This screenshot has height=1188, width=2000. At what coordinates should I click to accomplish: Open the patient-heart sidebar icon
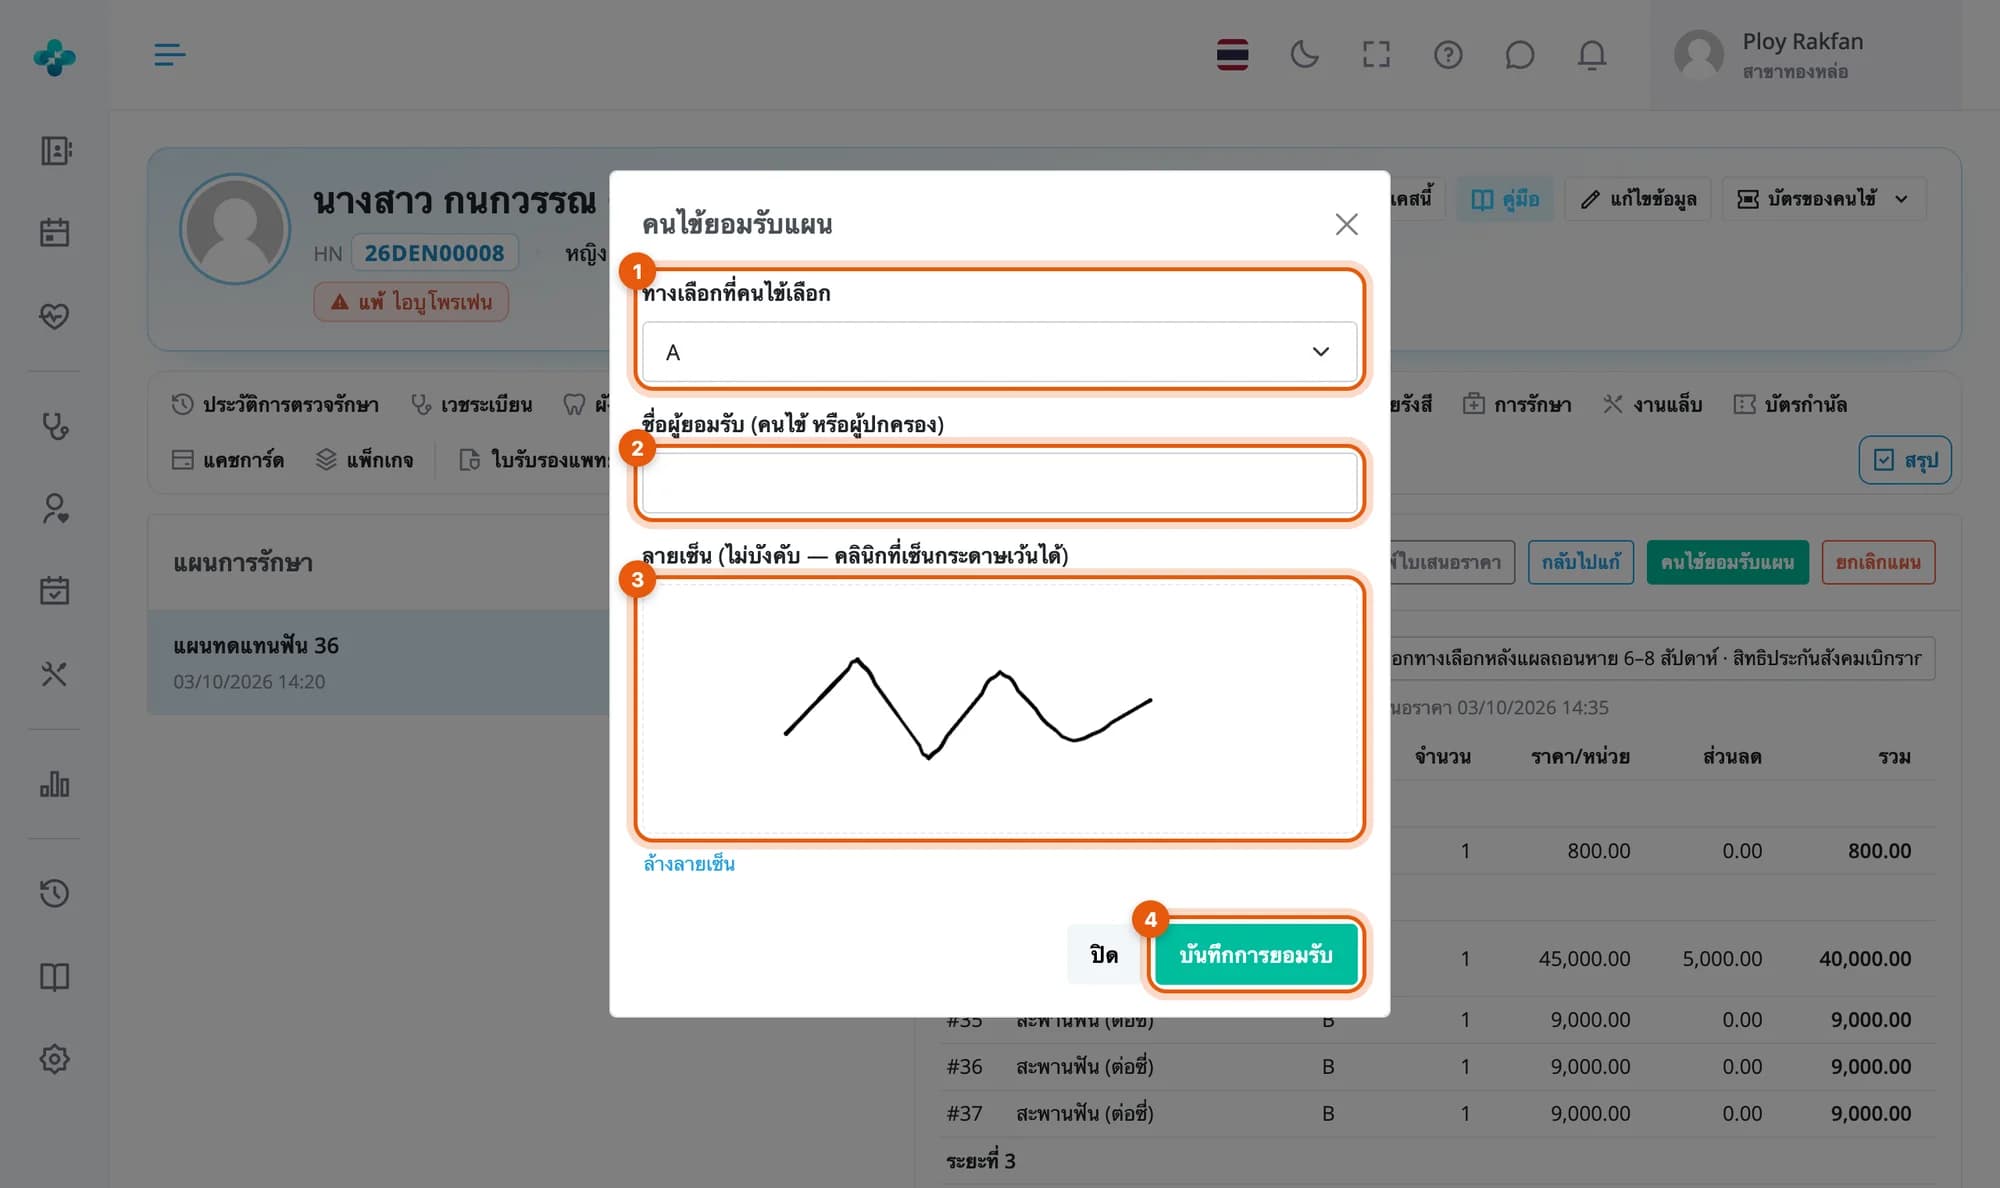pos(55,509)
